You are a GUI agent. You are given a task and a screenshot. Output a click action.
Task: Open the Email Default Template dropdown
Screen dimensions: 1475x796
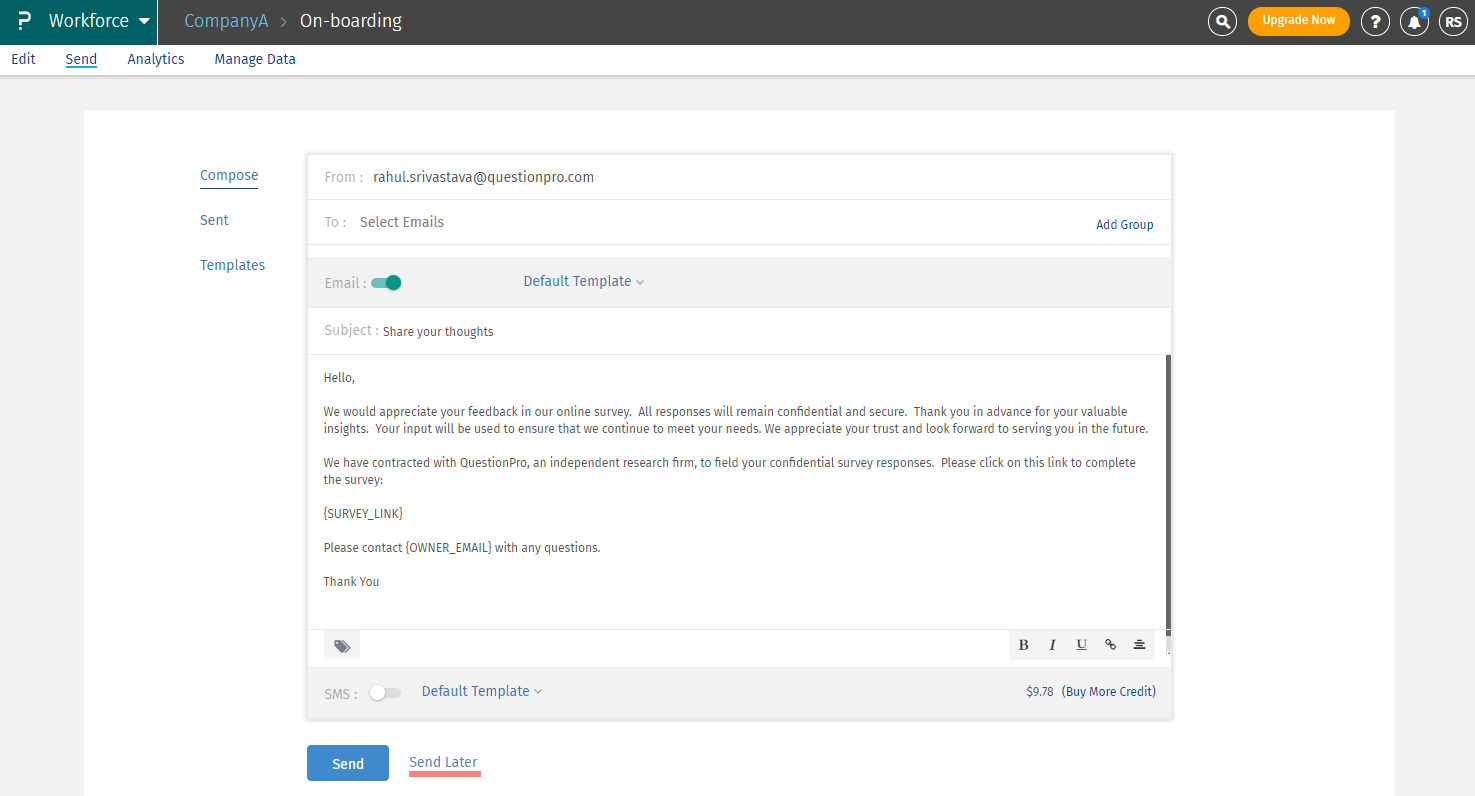coord(584,282)
